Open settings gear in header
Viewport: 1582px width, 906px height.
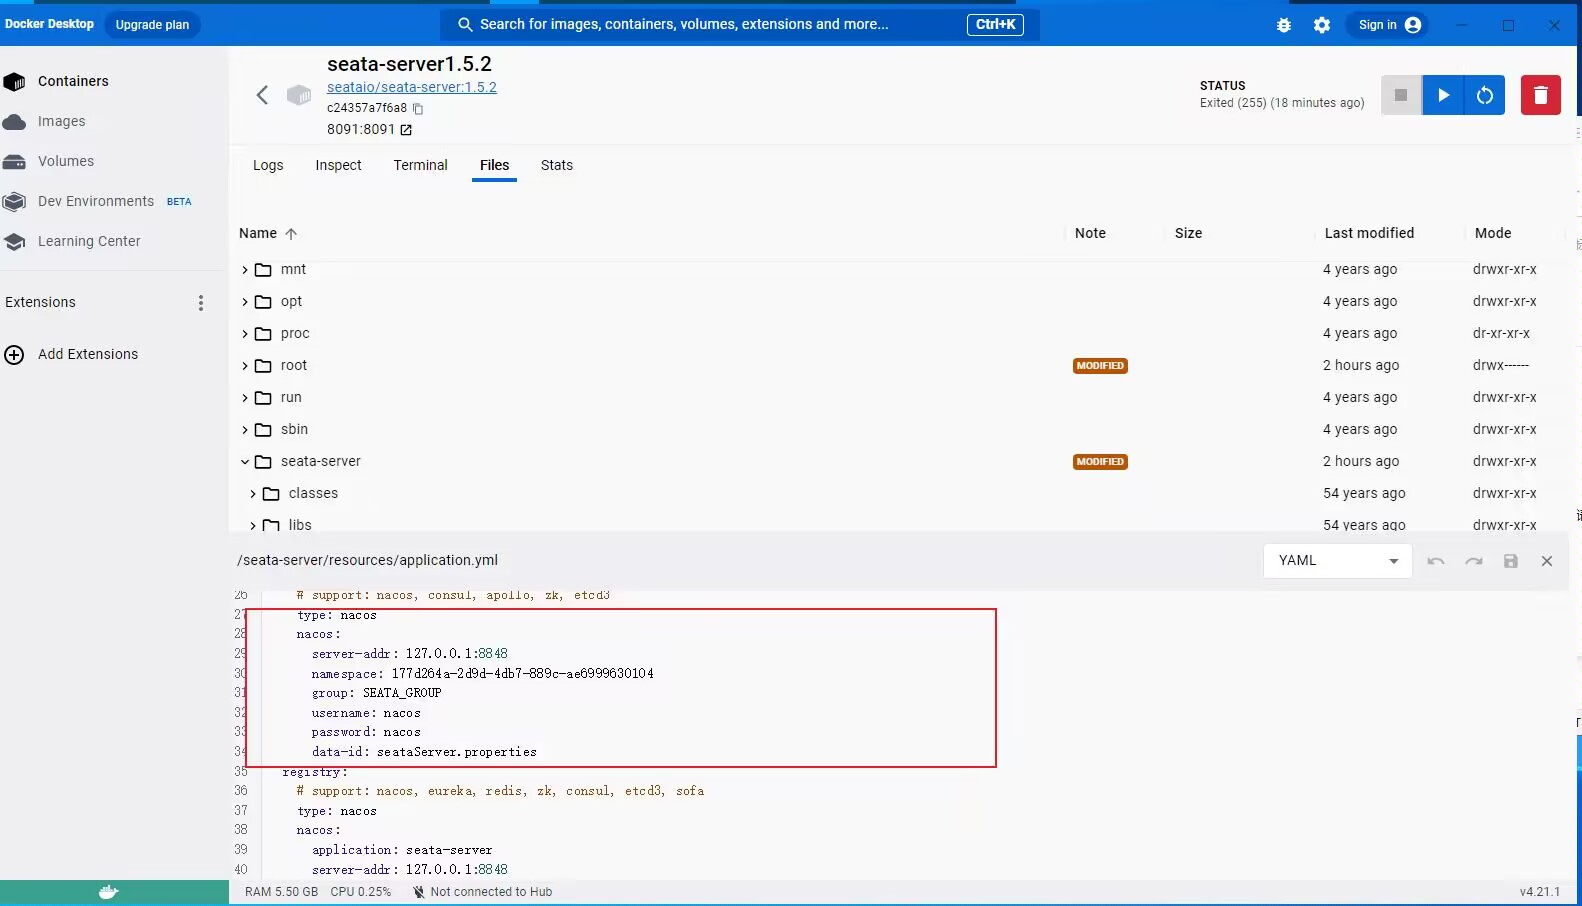coord(1322,25)
